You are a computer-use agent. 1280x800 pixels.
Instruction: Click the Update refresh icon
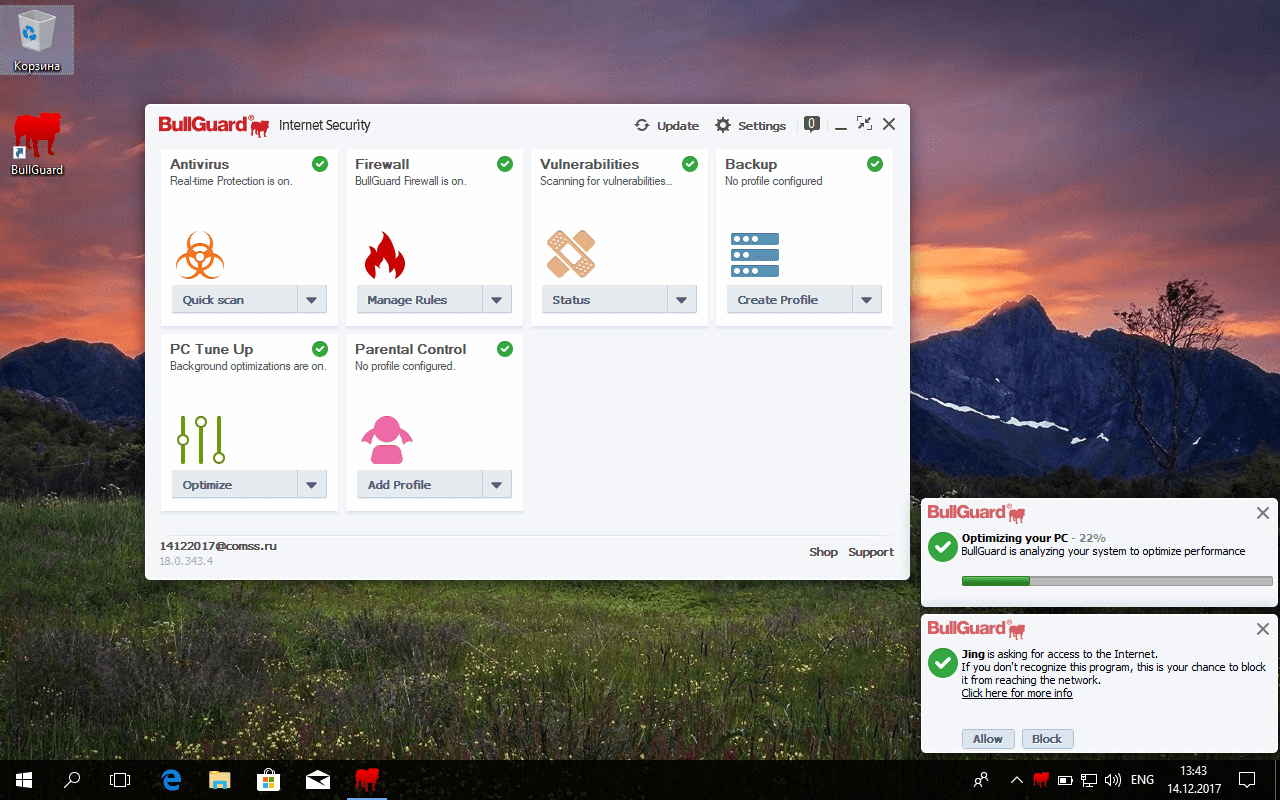(x=642, y=125)
